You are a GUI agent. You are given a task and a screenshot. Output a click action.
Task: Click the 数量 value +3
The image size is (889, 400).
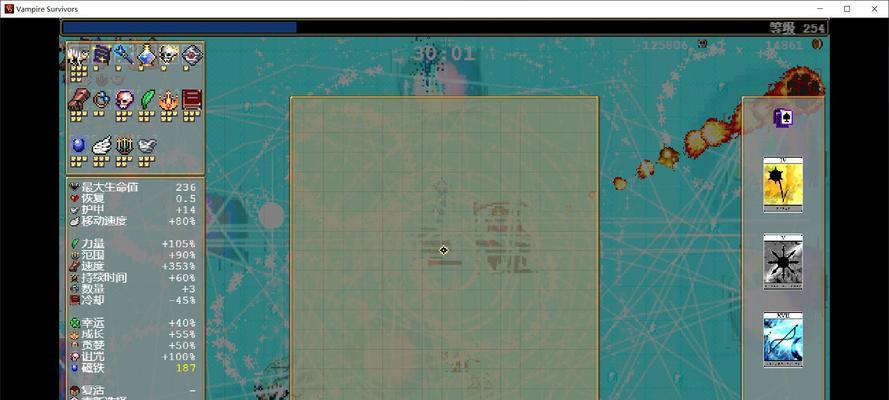(x=188, y=289)
